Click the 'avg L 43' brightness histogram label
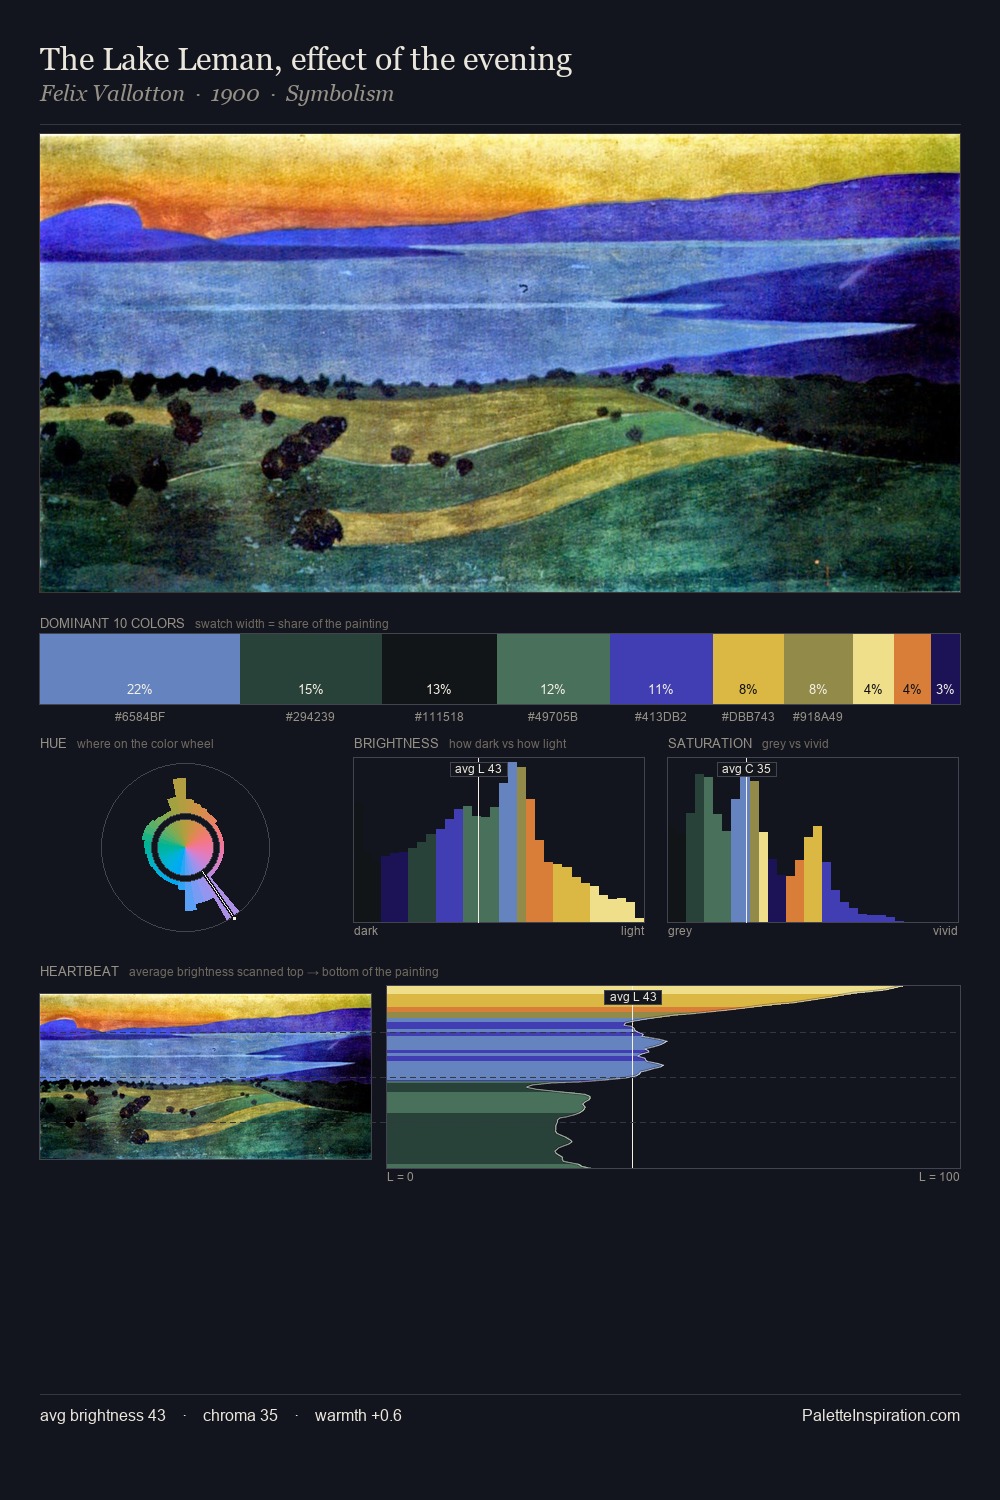Image resolution: width=1000 pixels, height=1500 pixels. point(478,769)
